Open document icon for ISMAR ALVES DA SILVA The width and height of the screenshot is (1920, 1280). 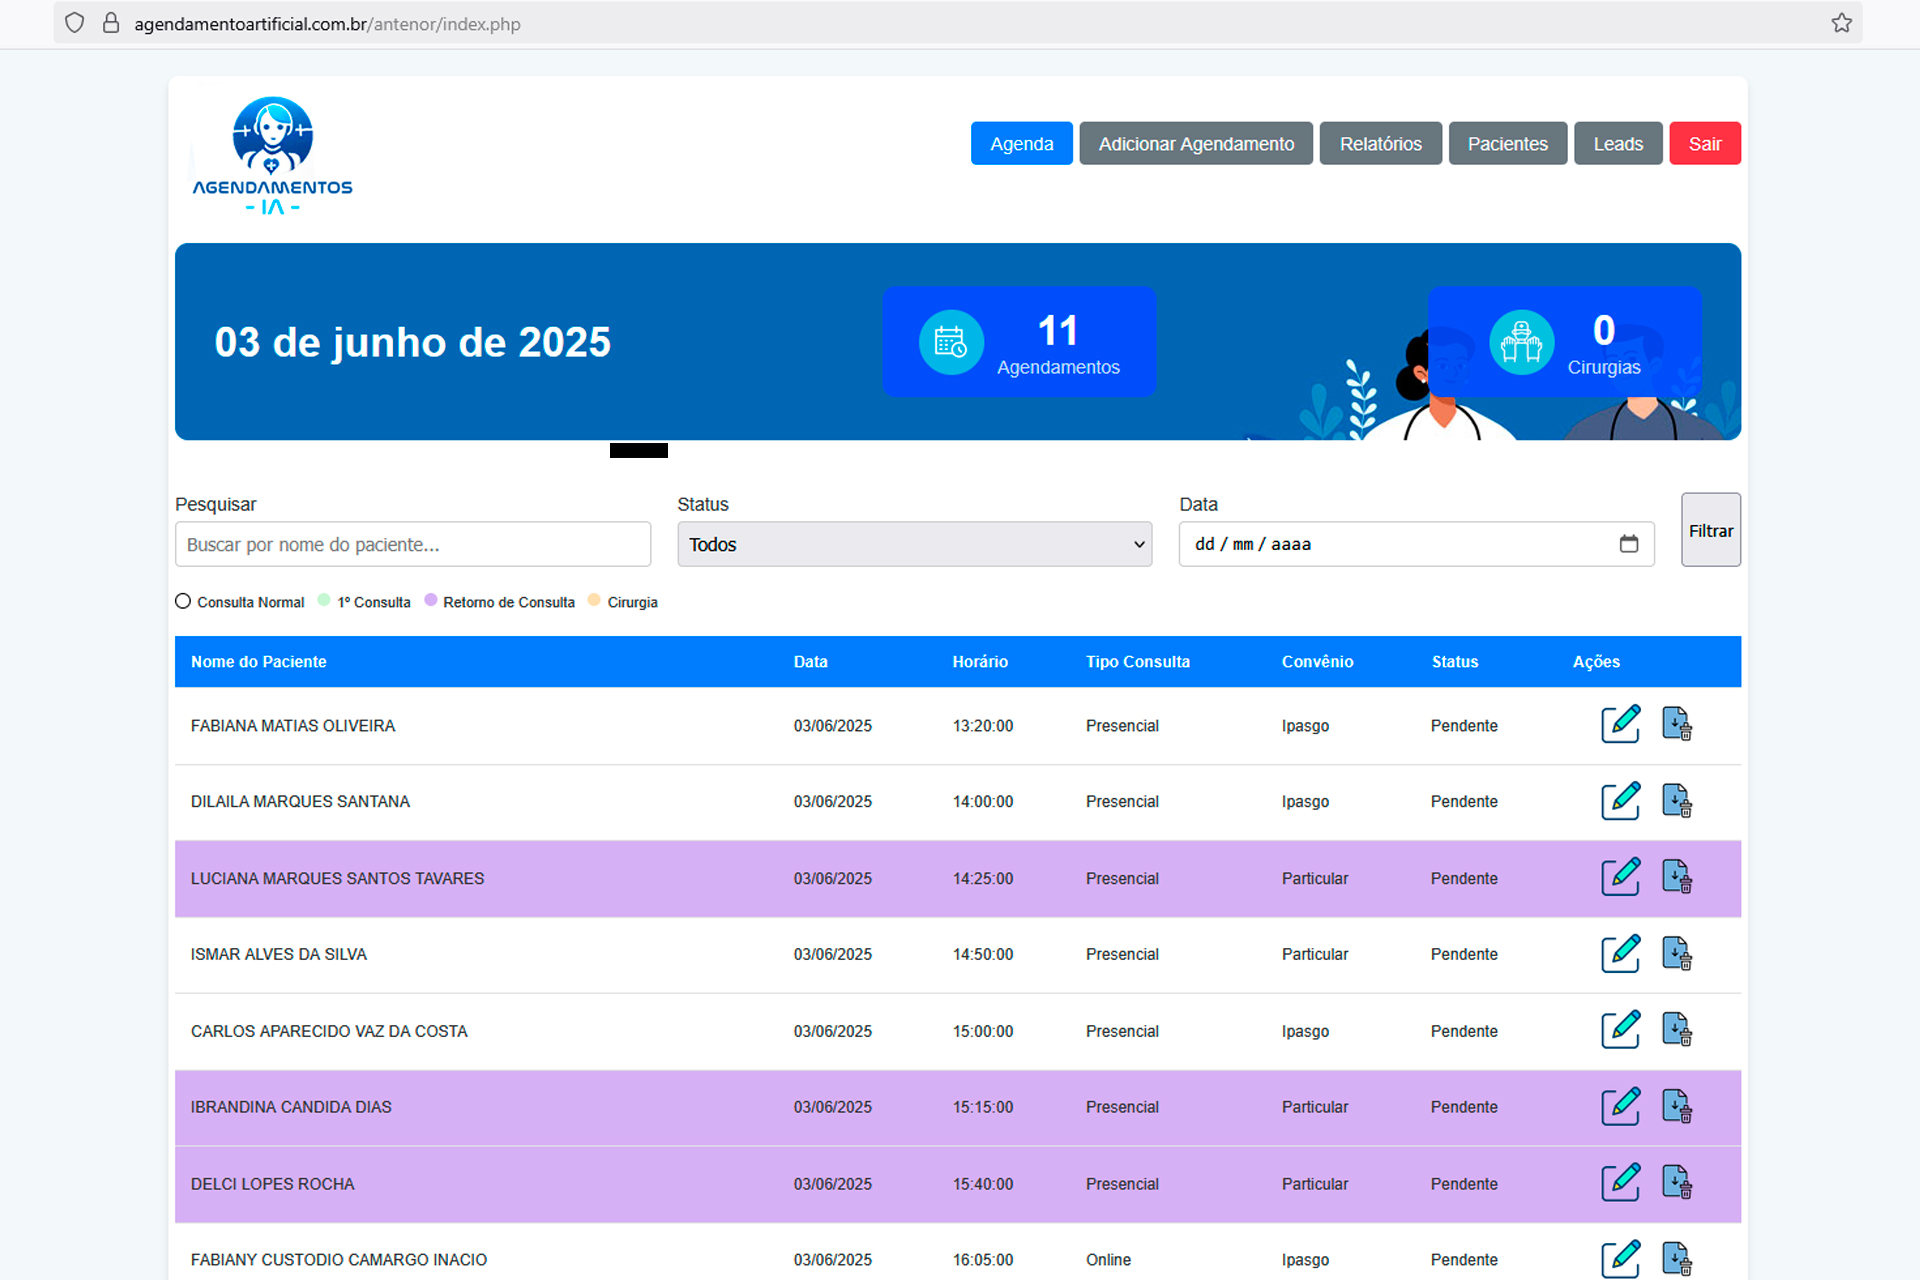click(1677, 954)
